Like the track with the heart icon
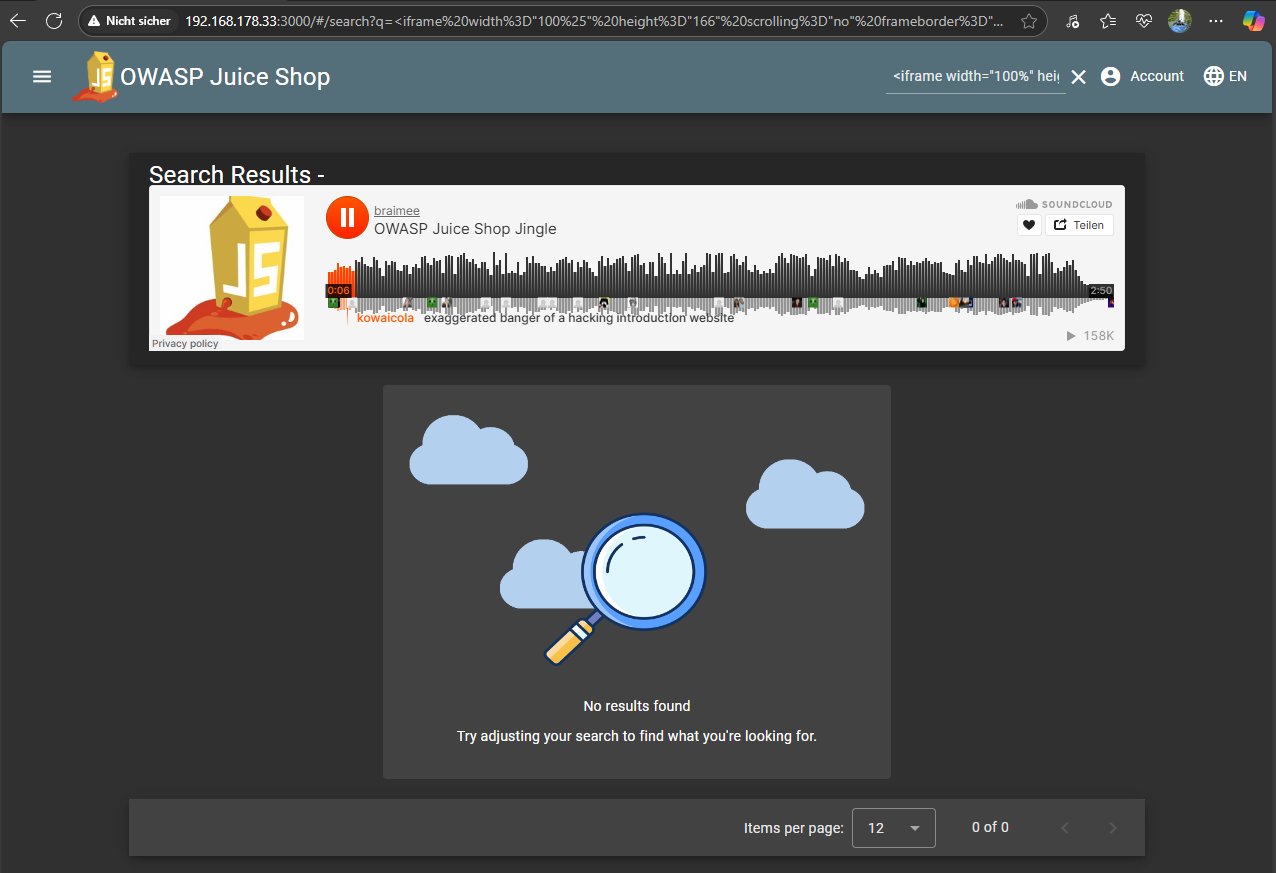Image resolution: width=1276 pixels, height=873 pixels. point(1029,226)
